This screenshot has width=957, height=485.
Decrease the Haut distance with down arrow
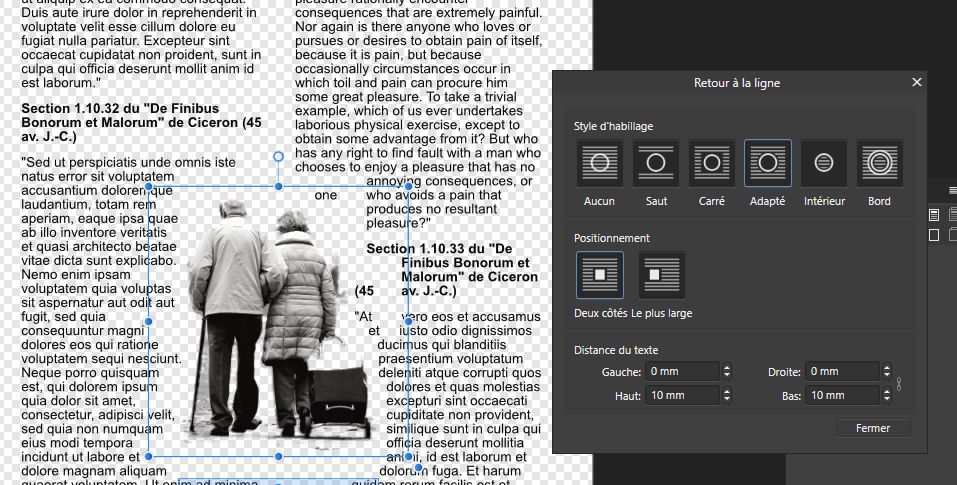point(726,400)
